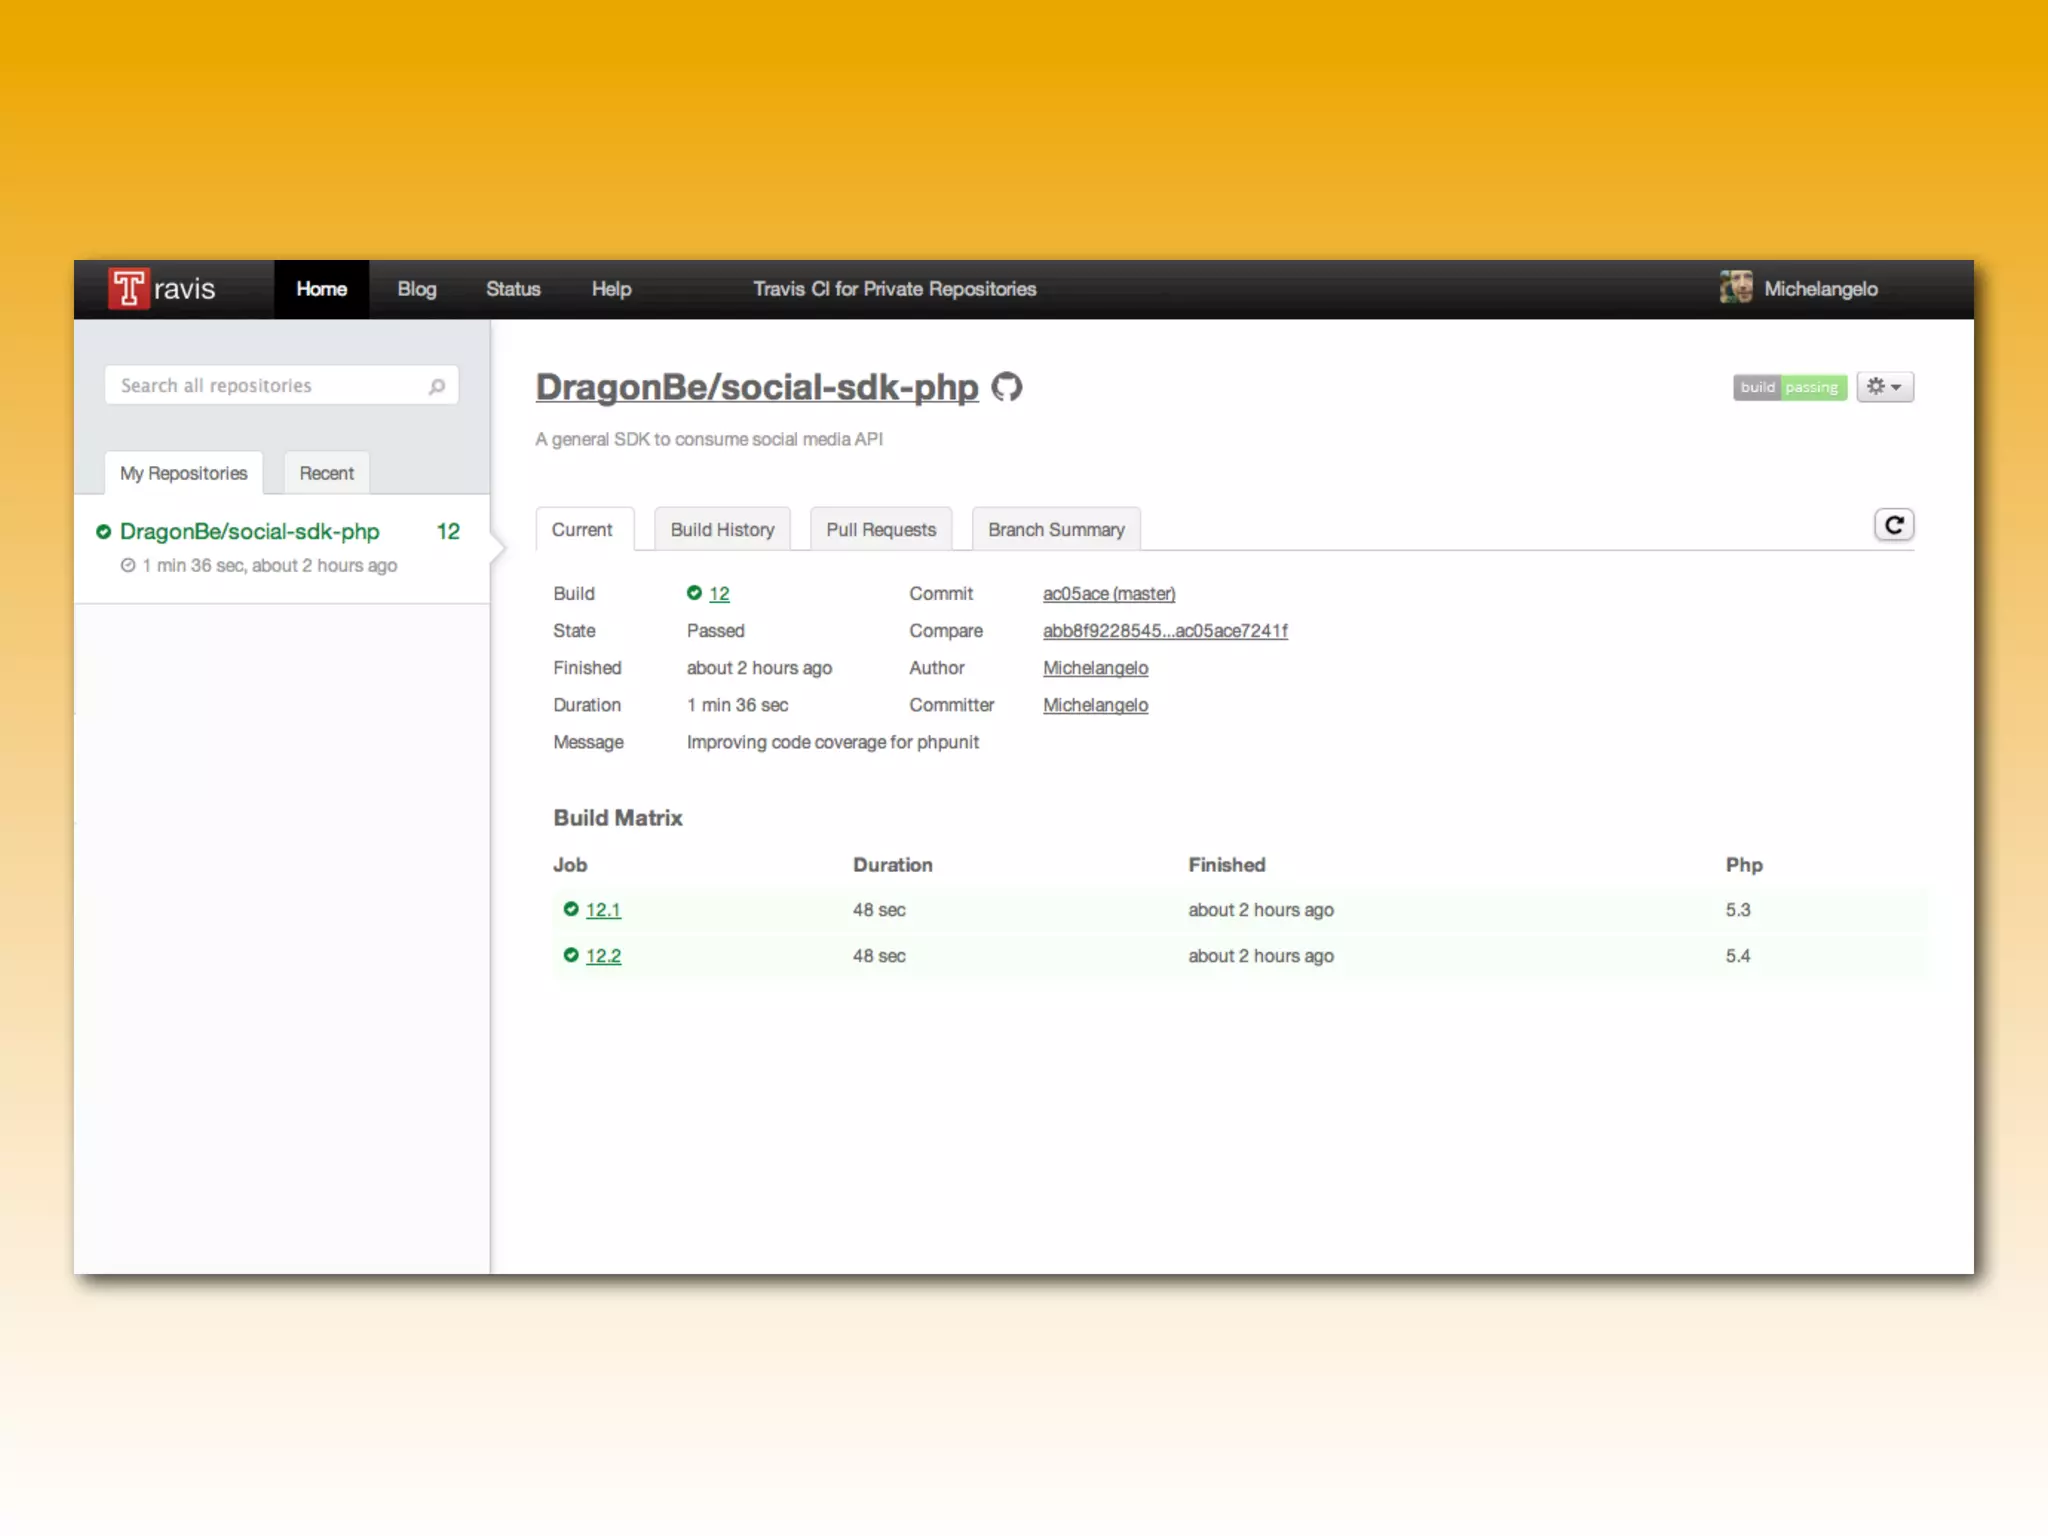Click the build passing status badge
This screenshot has height=1536, width=2048.
(x=1789, y=387)
